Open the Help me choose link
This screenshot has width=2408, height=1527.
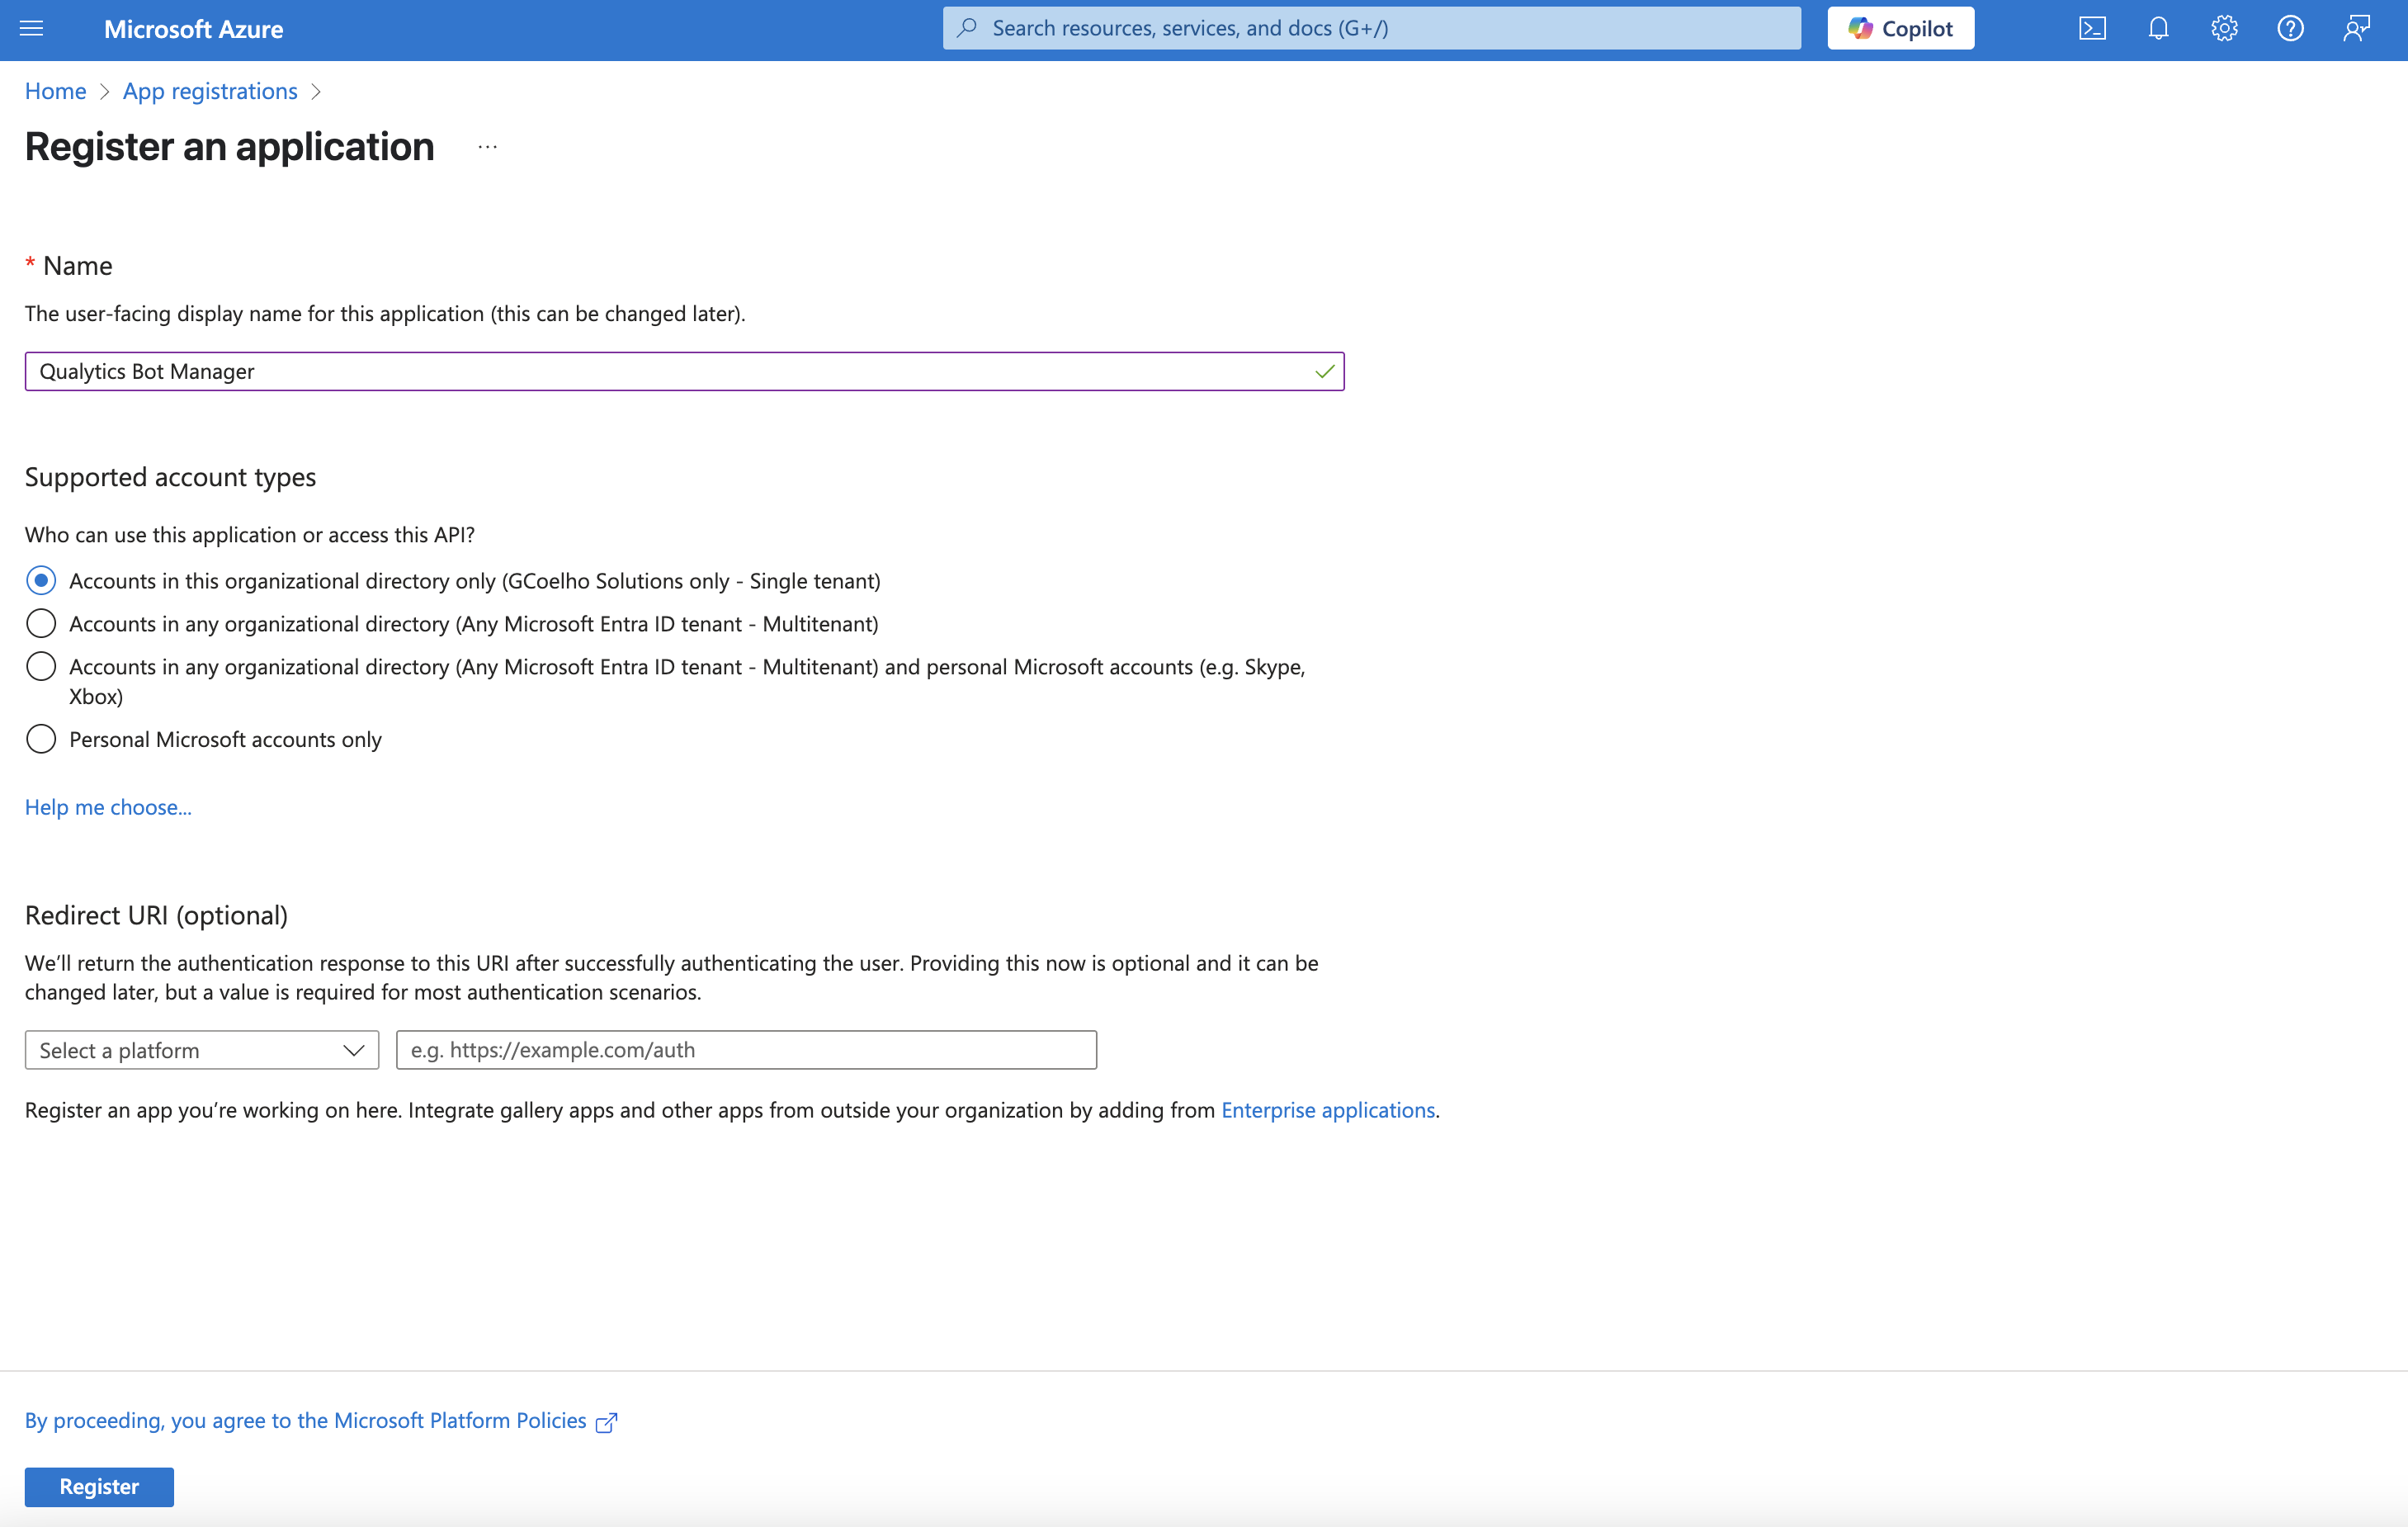[x=108, y=807]
